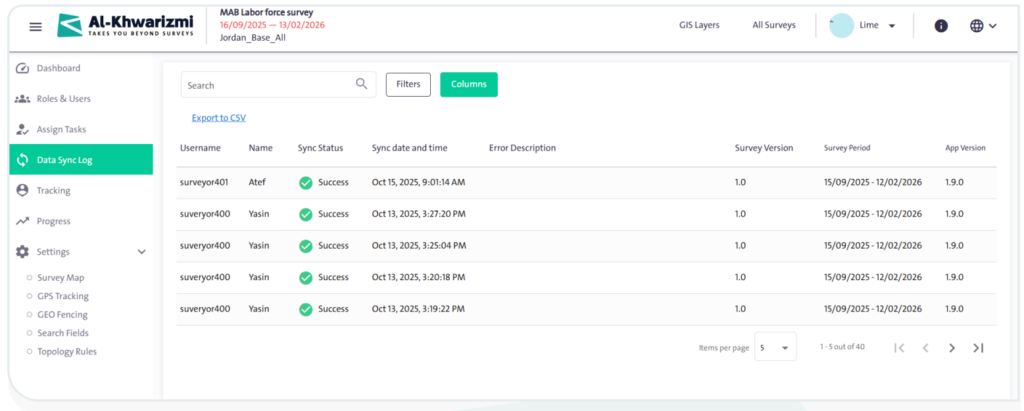Click into the Search input field
1024x411 pixels.
[265, 85]
